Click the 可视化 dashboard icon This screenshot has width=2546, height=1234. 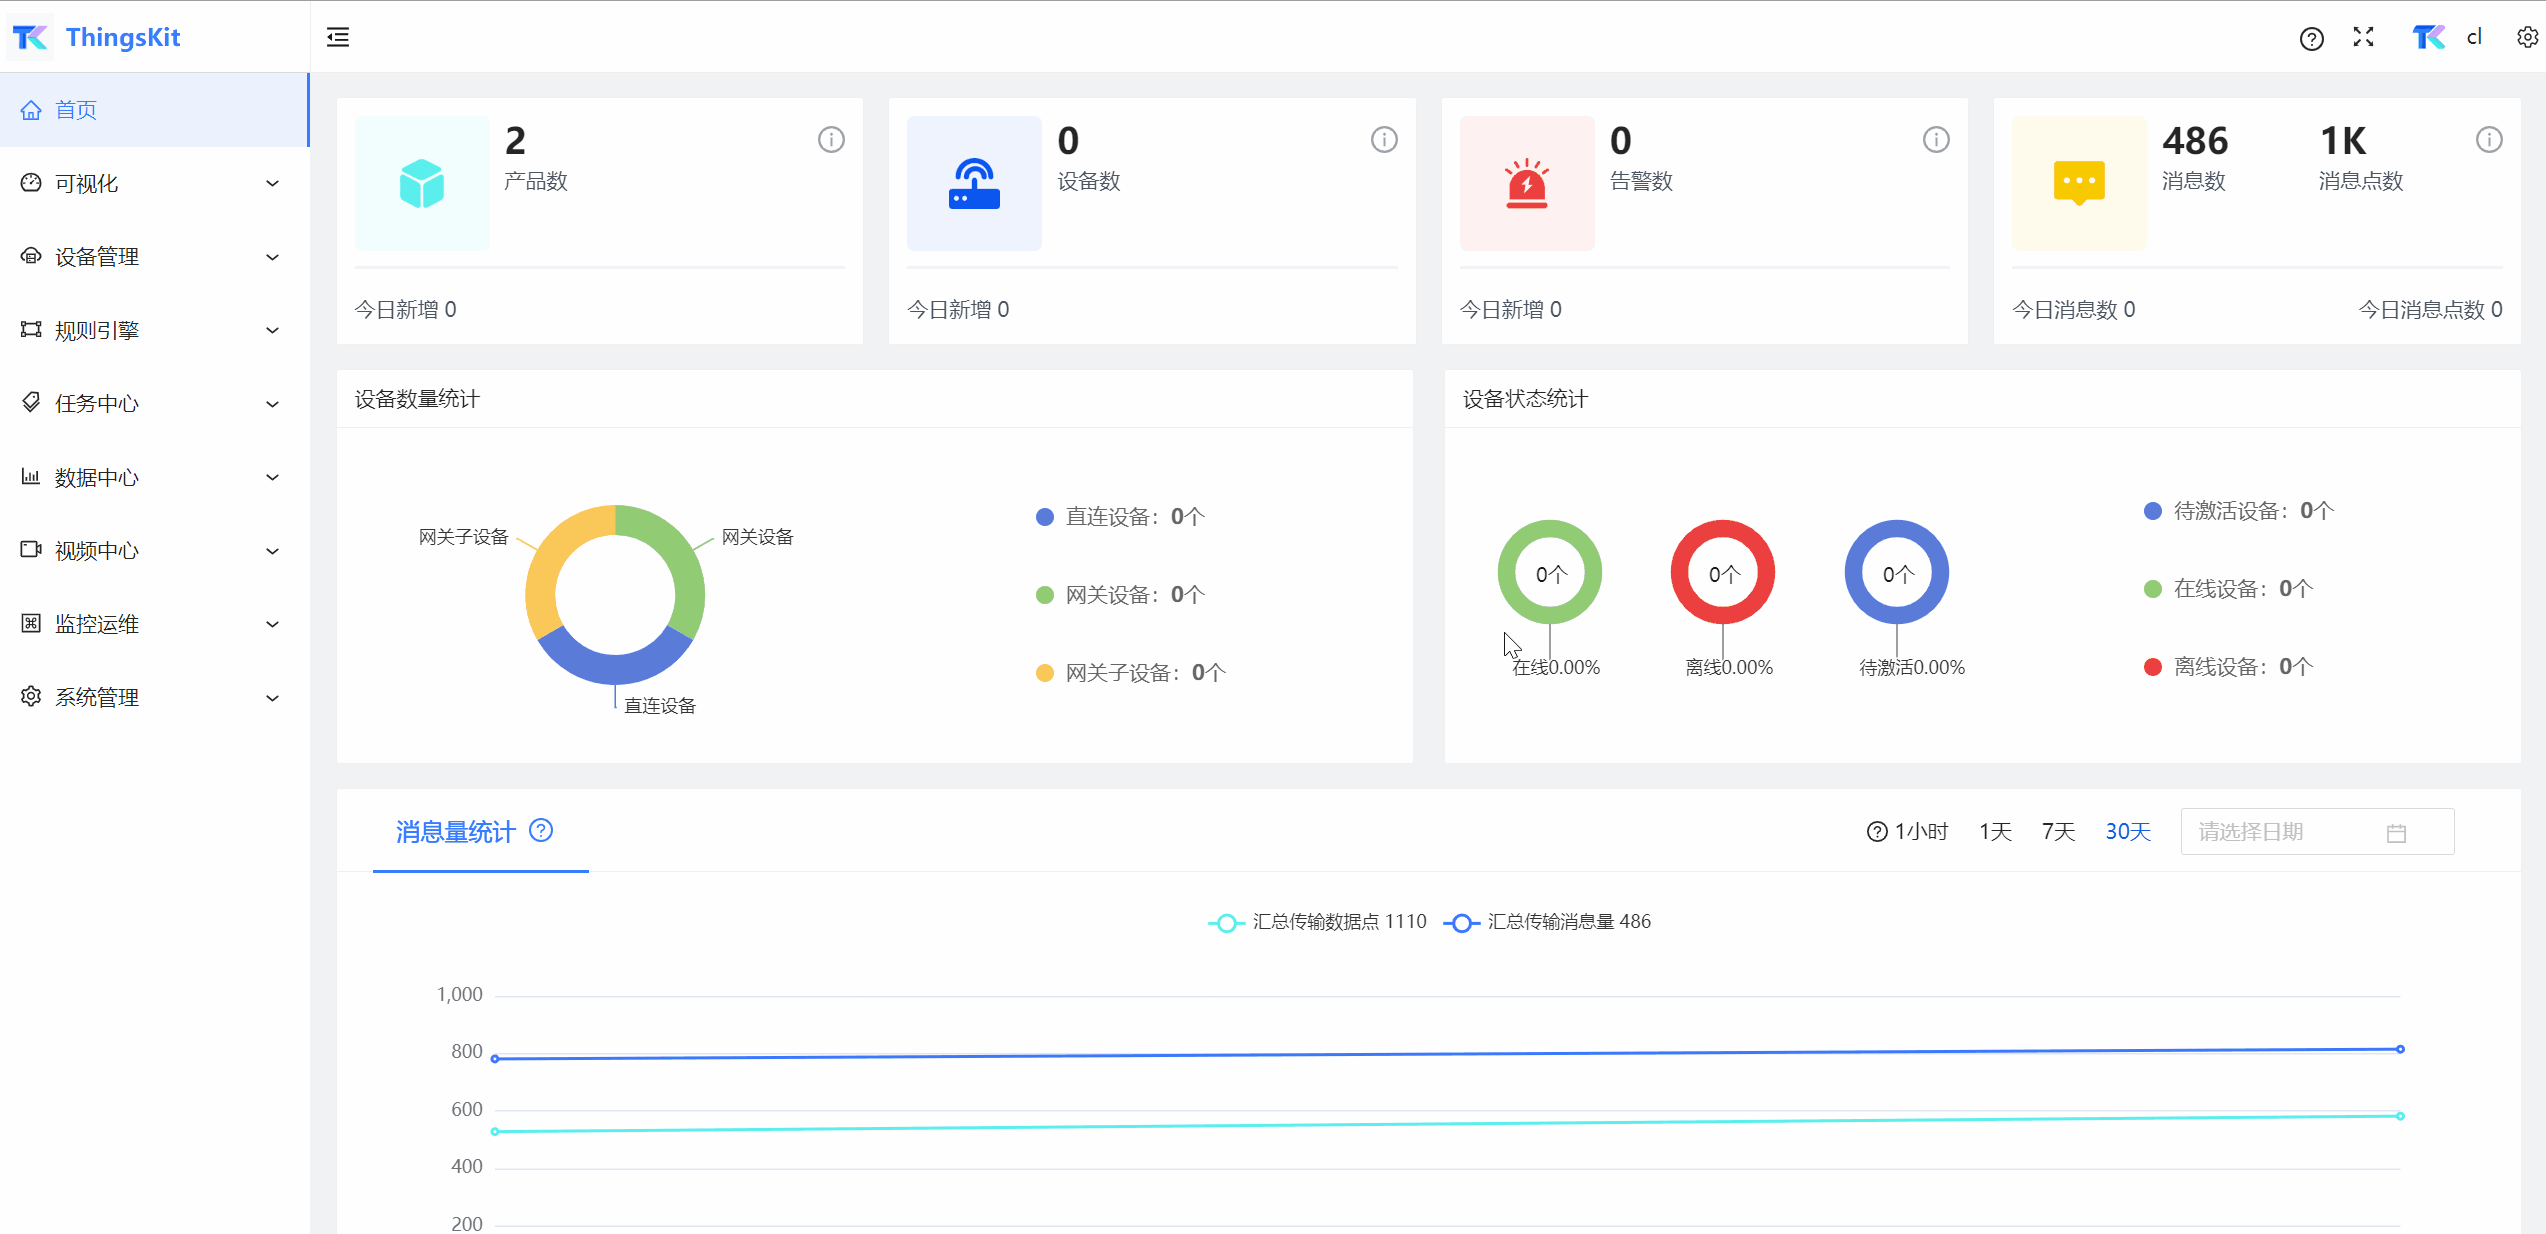31,183
